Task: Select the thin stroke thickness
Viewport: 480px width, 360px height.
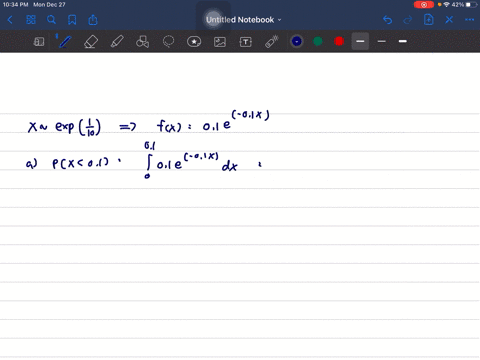Action: pyautogui.click(x=382, y=41)
